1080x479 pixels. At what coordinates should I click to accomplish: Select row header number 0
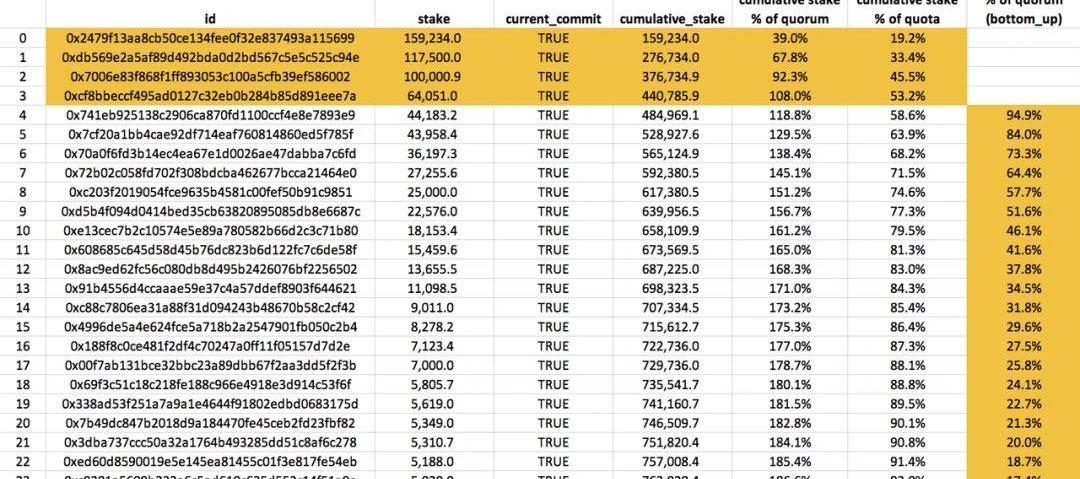24,39
